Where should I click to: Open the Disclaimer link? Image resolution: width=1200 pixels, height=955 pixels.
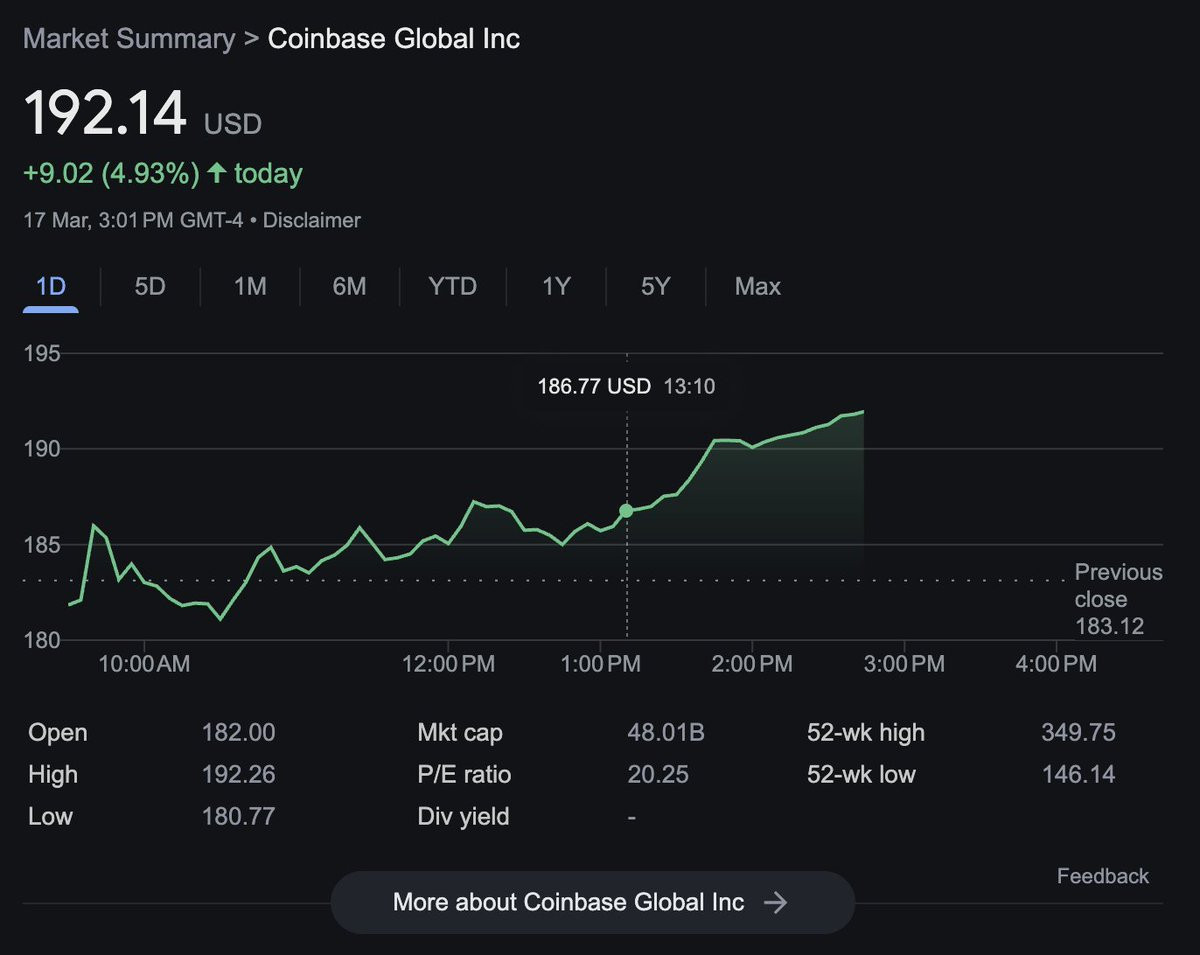[x=312, y=220]
